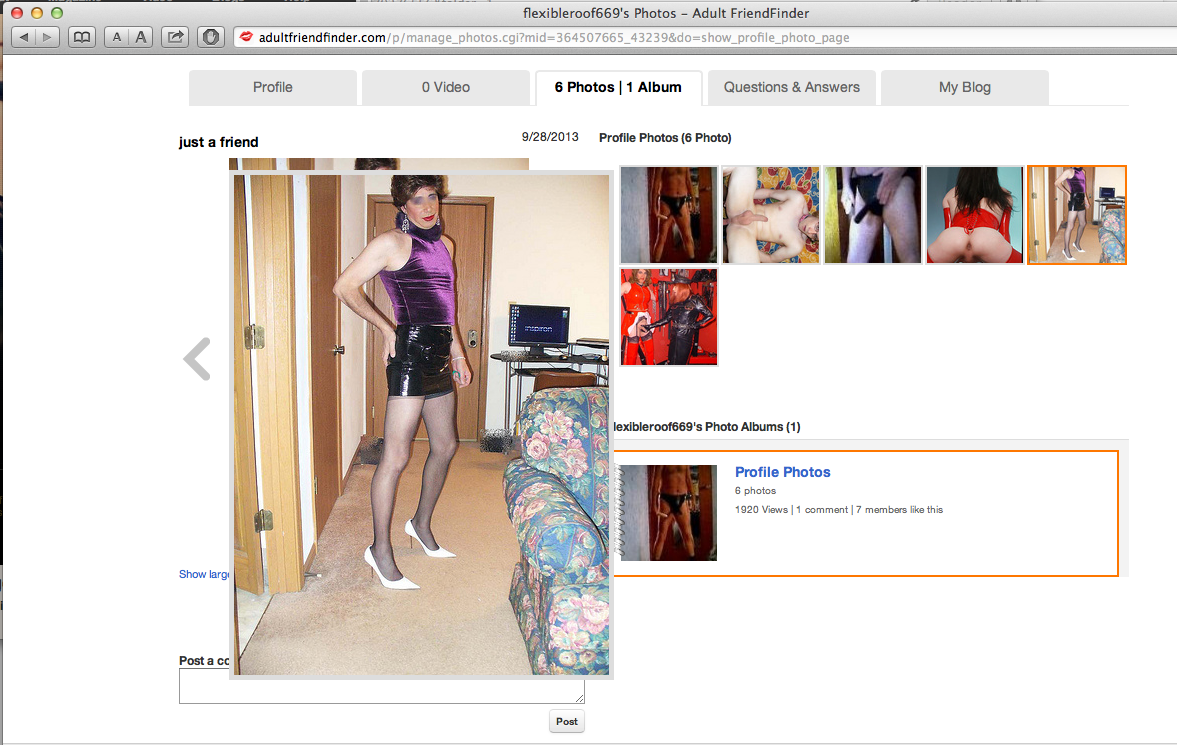Click the 1 comment link
Image resolution: width=1177 pixels, height=745 pixels.
click(822, 509)
